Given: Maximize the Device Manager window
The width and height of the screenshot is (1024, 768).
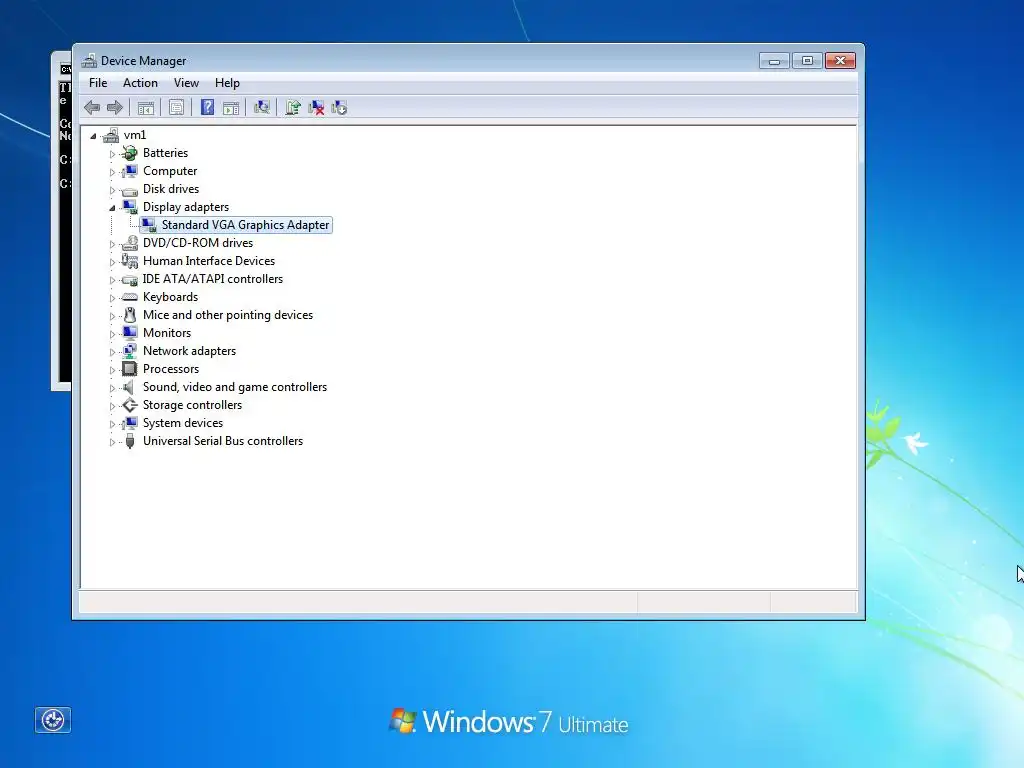Looking at the screenshot, I should pyautogui.click(x=807, y=61).
